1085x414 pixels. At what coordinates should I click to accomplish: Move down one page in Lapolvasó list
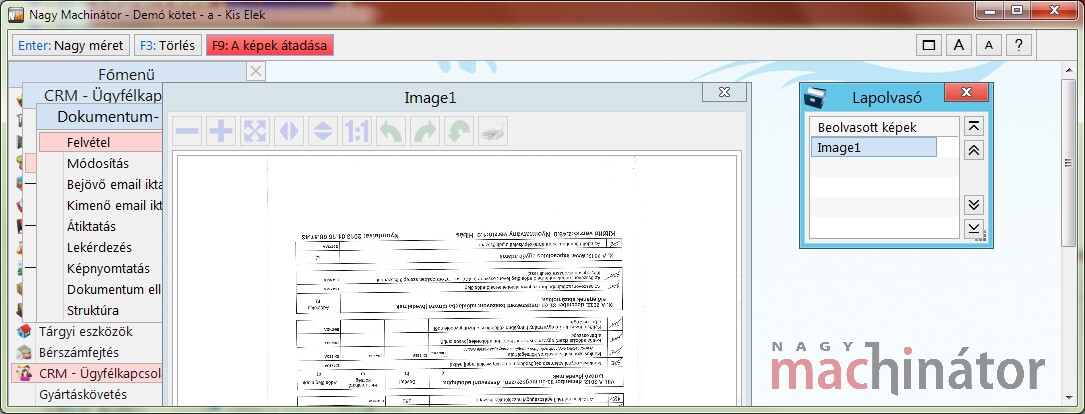pyautogui.click(x=974, y=204)
